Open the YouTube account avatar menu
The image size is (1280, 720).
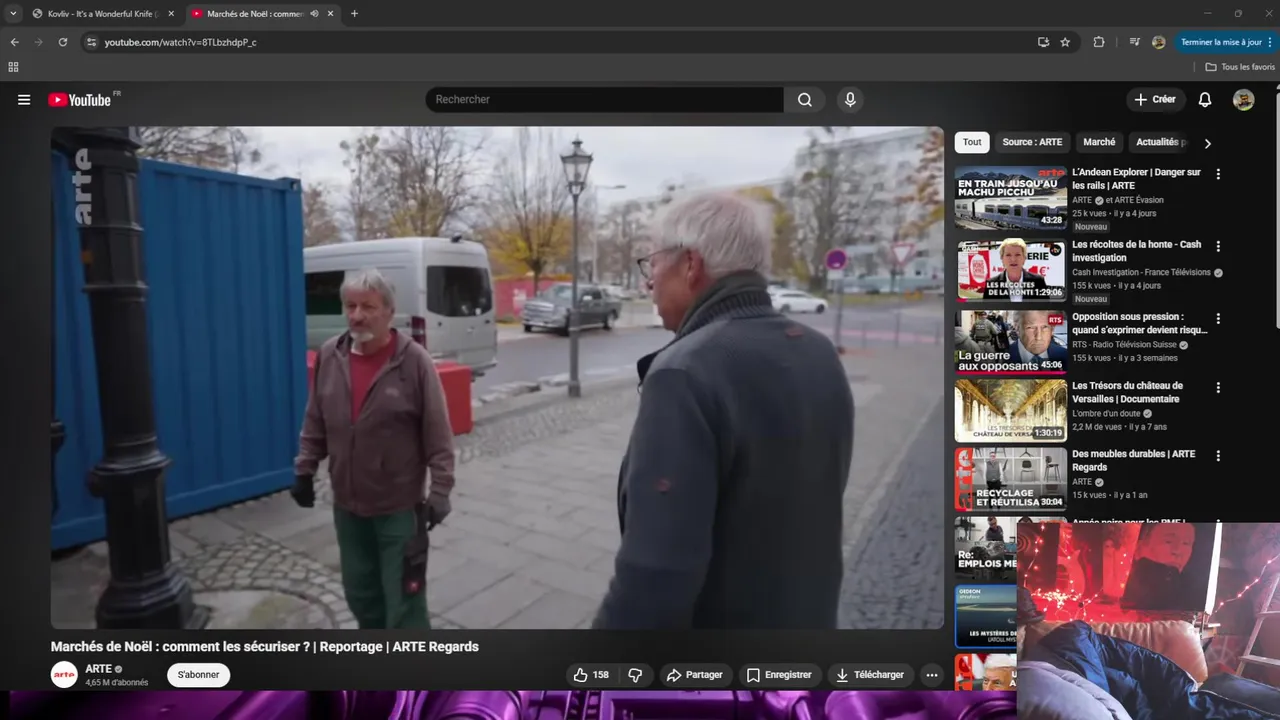[1243, 100]
